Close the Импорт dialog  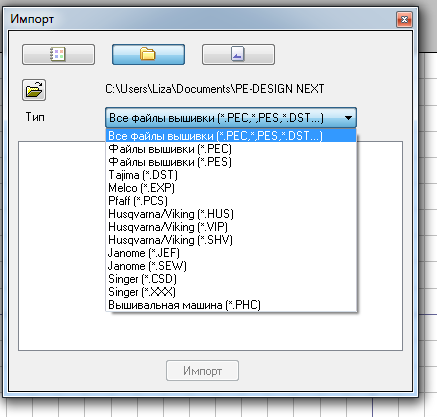click(x=404, y=19)
